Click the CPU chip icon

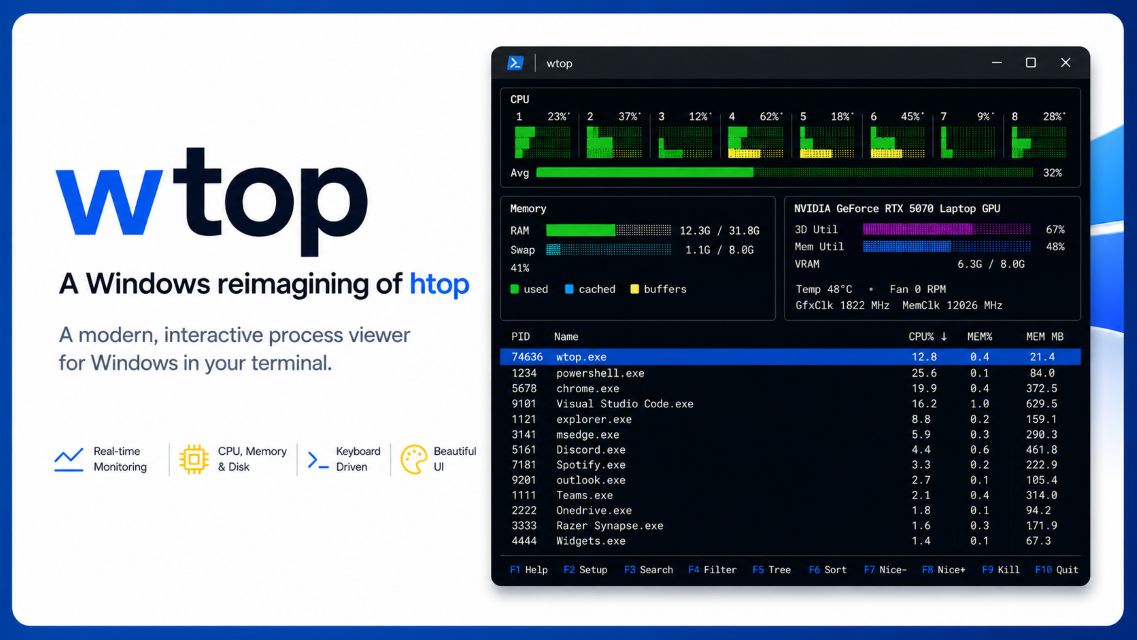(194, 459)
